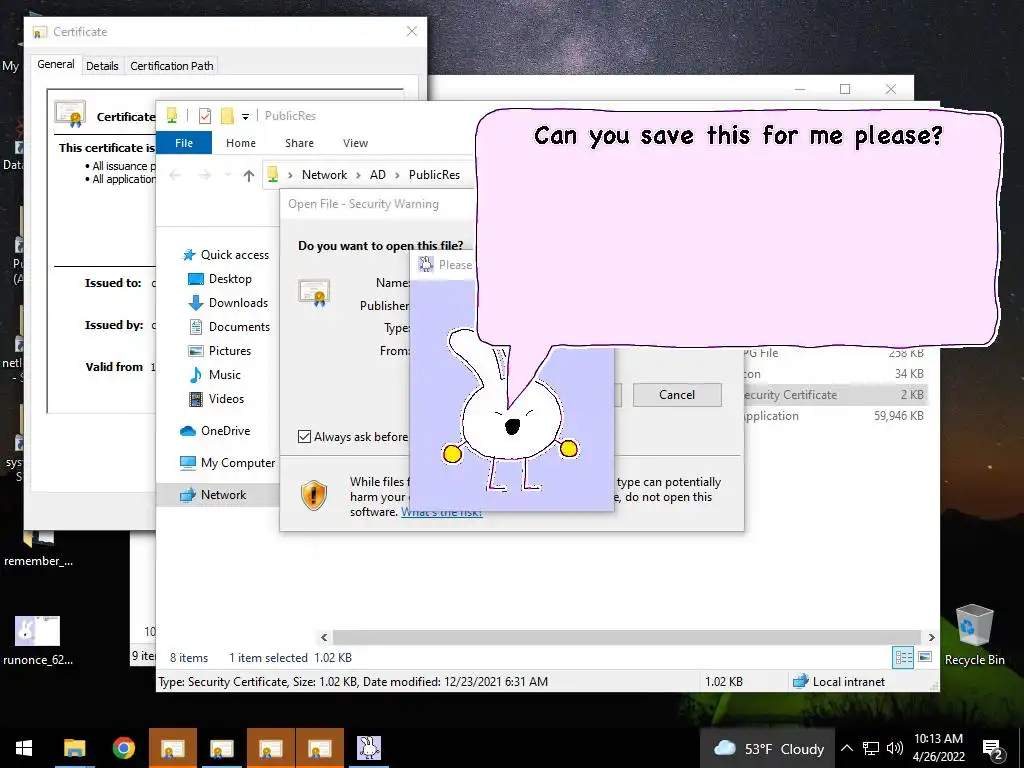Click the network icon in system tray
The height and width of the screenshot is (768, 1024).
tap(871, 748)
